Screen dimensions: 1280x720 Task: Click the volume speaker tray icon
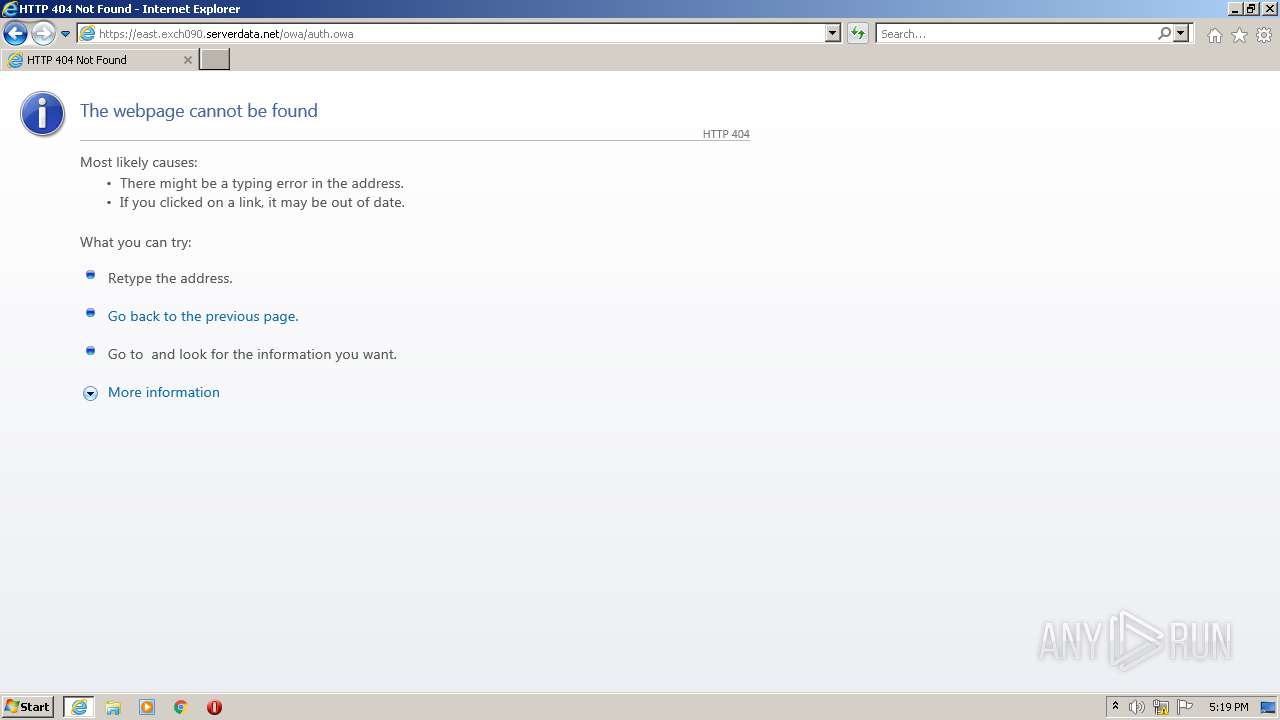pyautogui.click(x=1137, y=707)
